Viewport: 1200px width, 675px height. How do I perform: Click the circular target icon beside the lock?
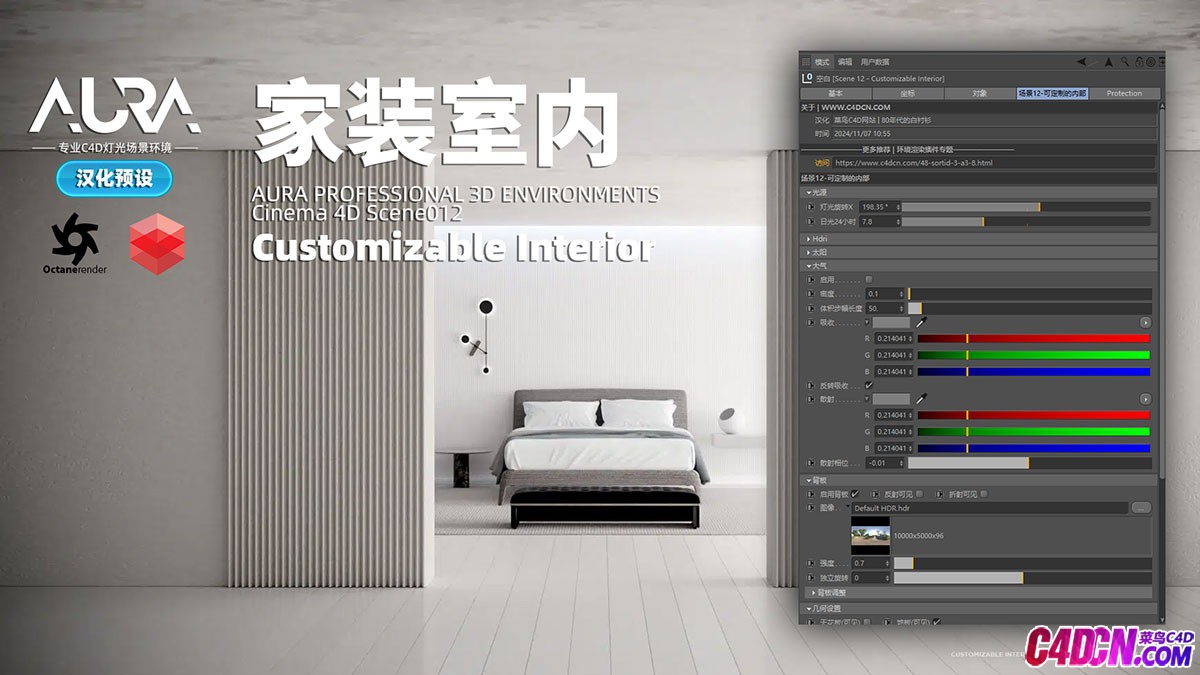point(1149,62)
